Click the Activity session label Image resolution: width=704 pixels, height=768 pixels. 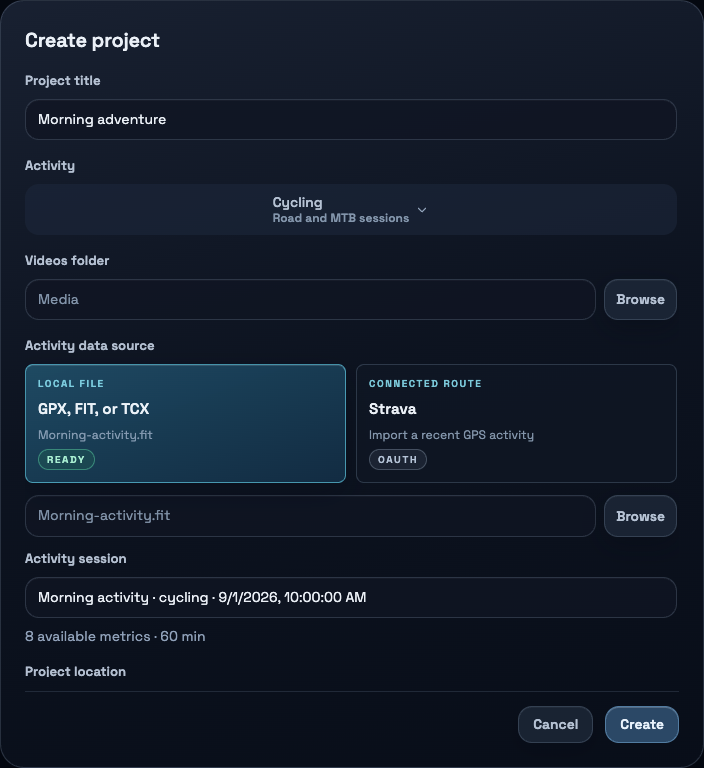(x=75, y=559)
